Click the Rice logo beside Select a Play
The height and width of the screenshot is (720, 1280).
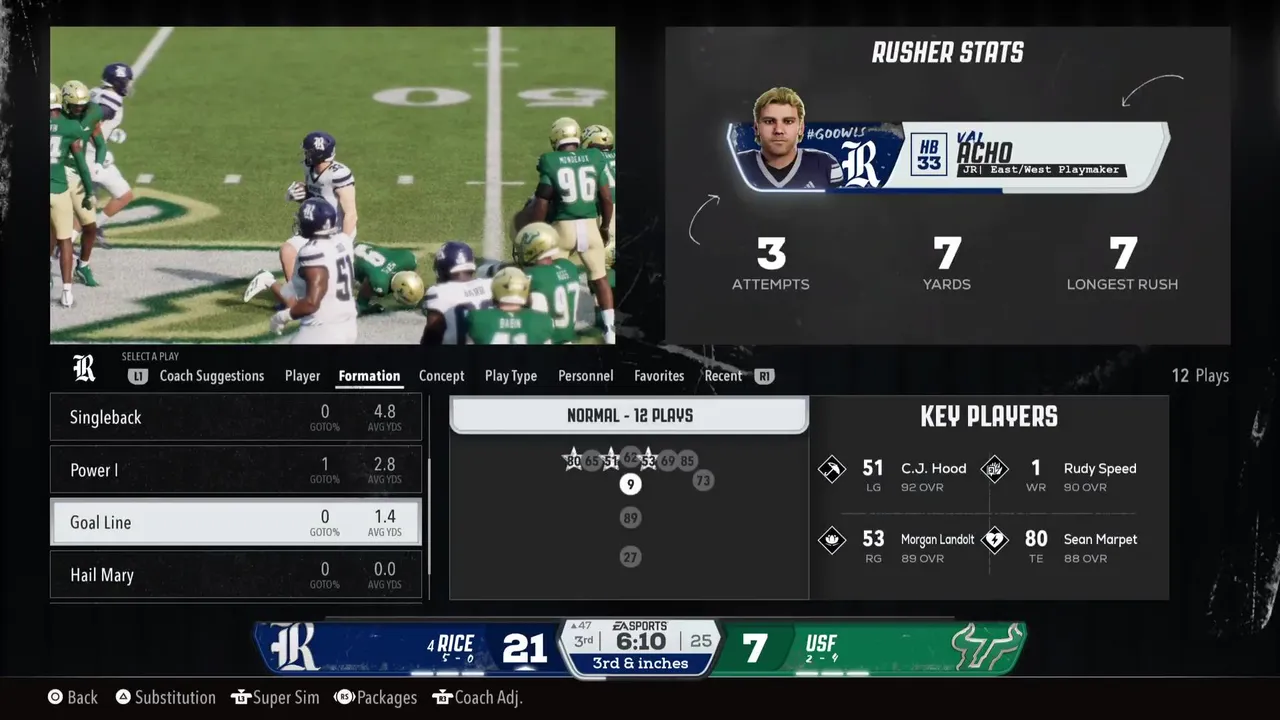(x=85, y=368)
